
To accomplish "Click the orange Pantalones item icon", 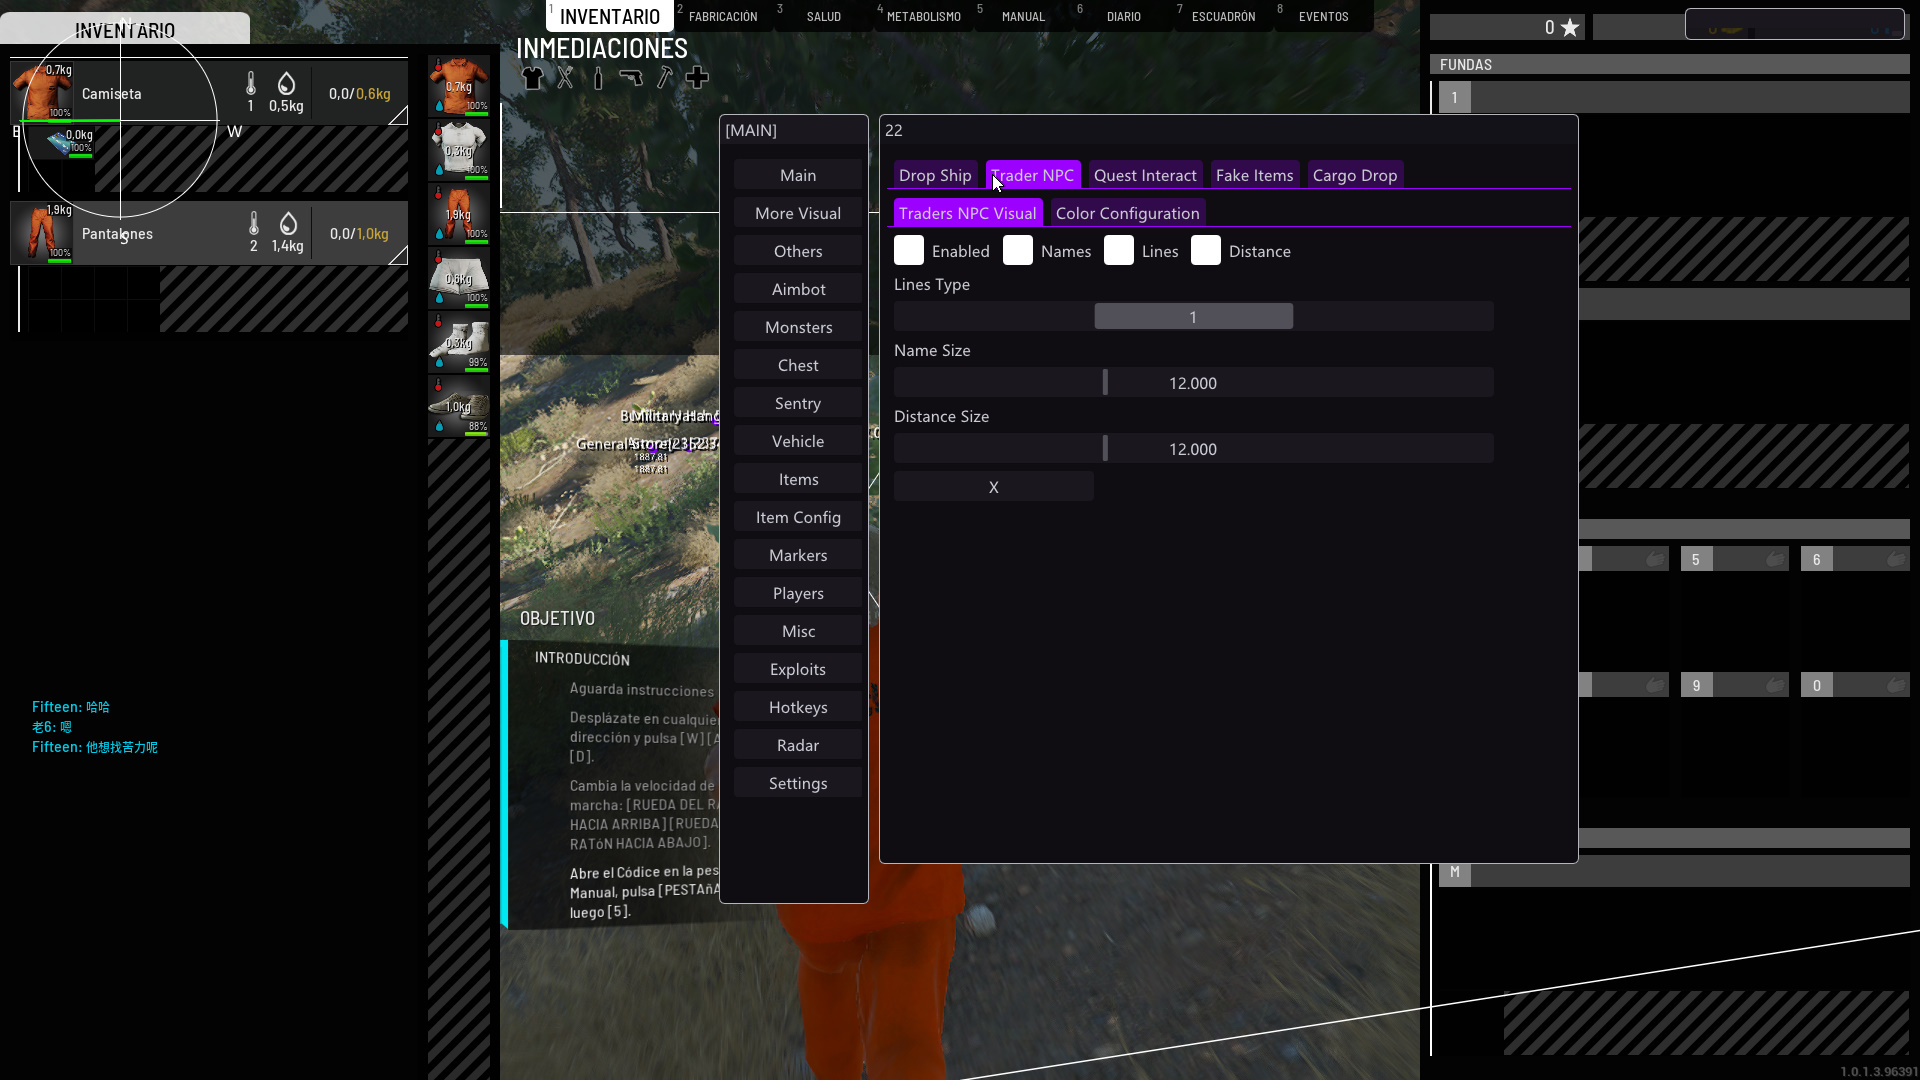I will 42,232.
